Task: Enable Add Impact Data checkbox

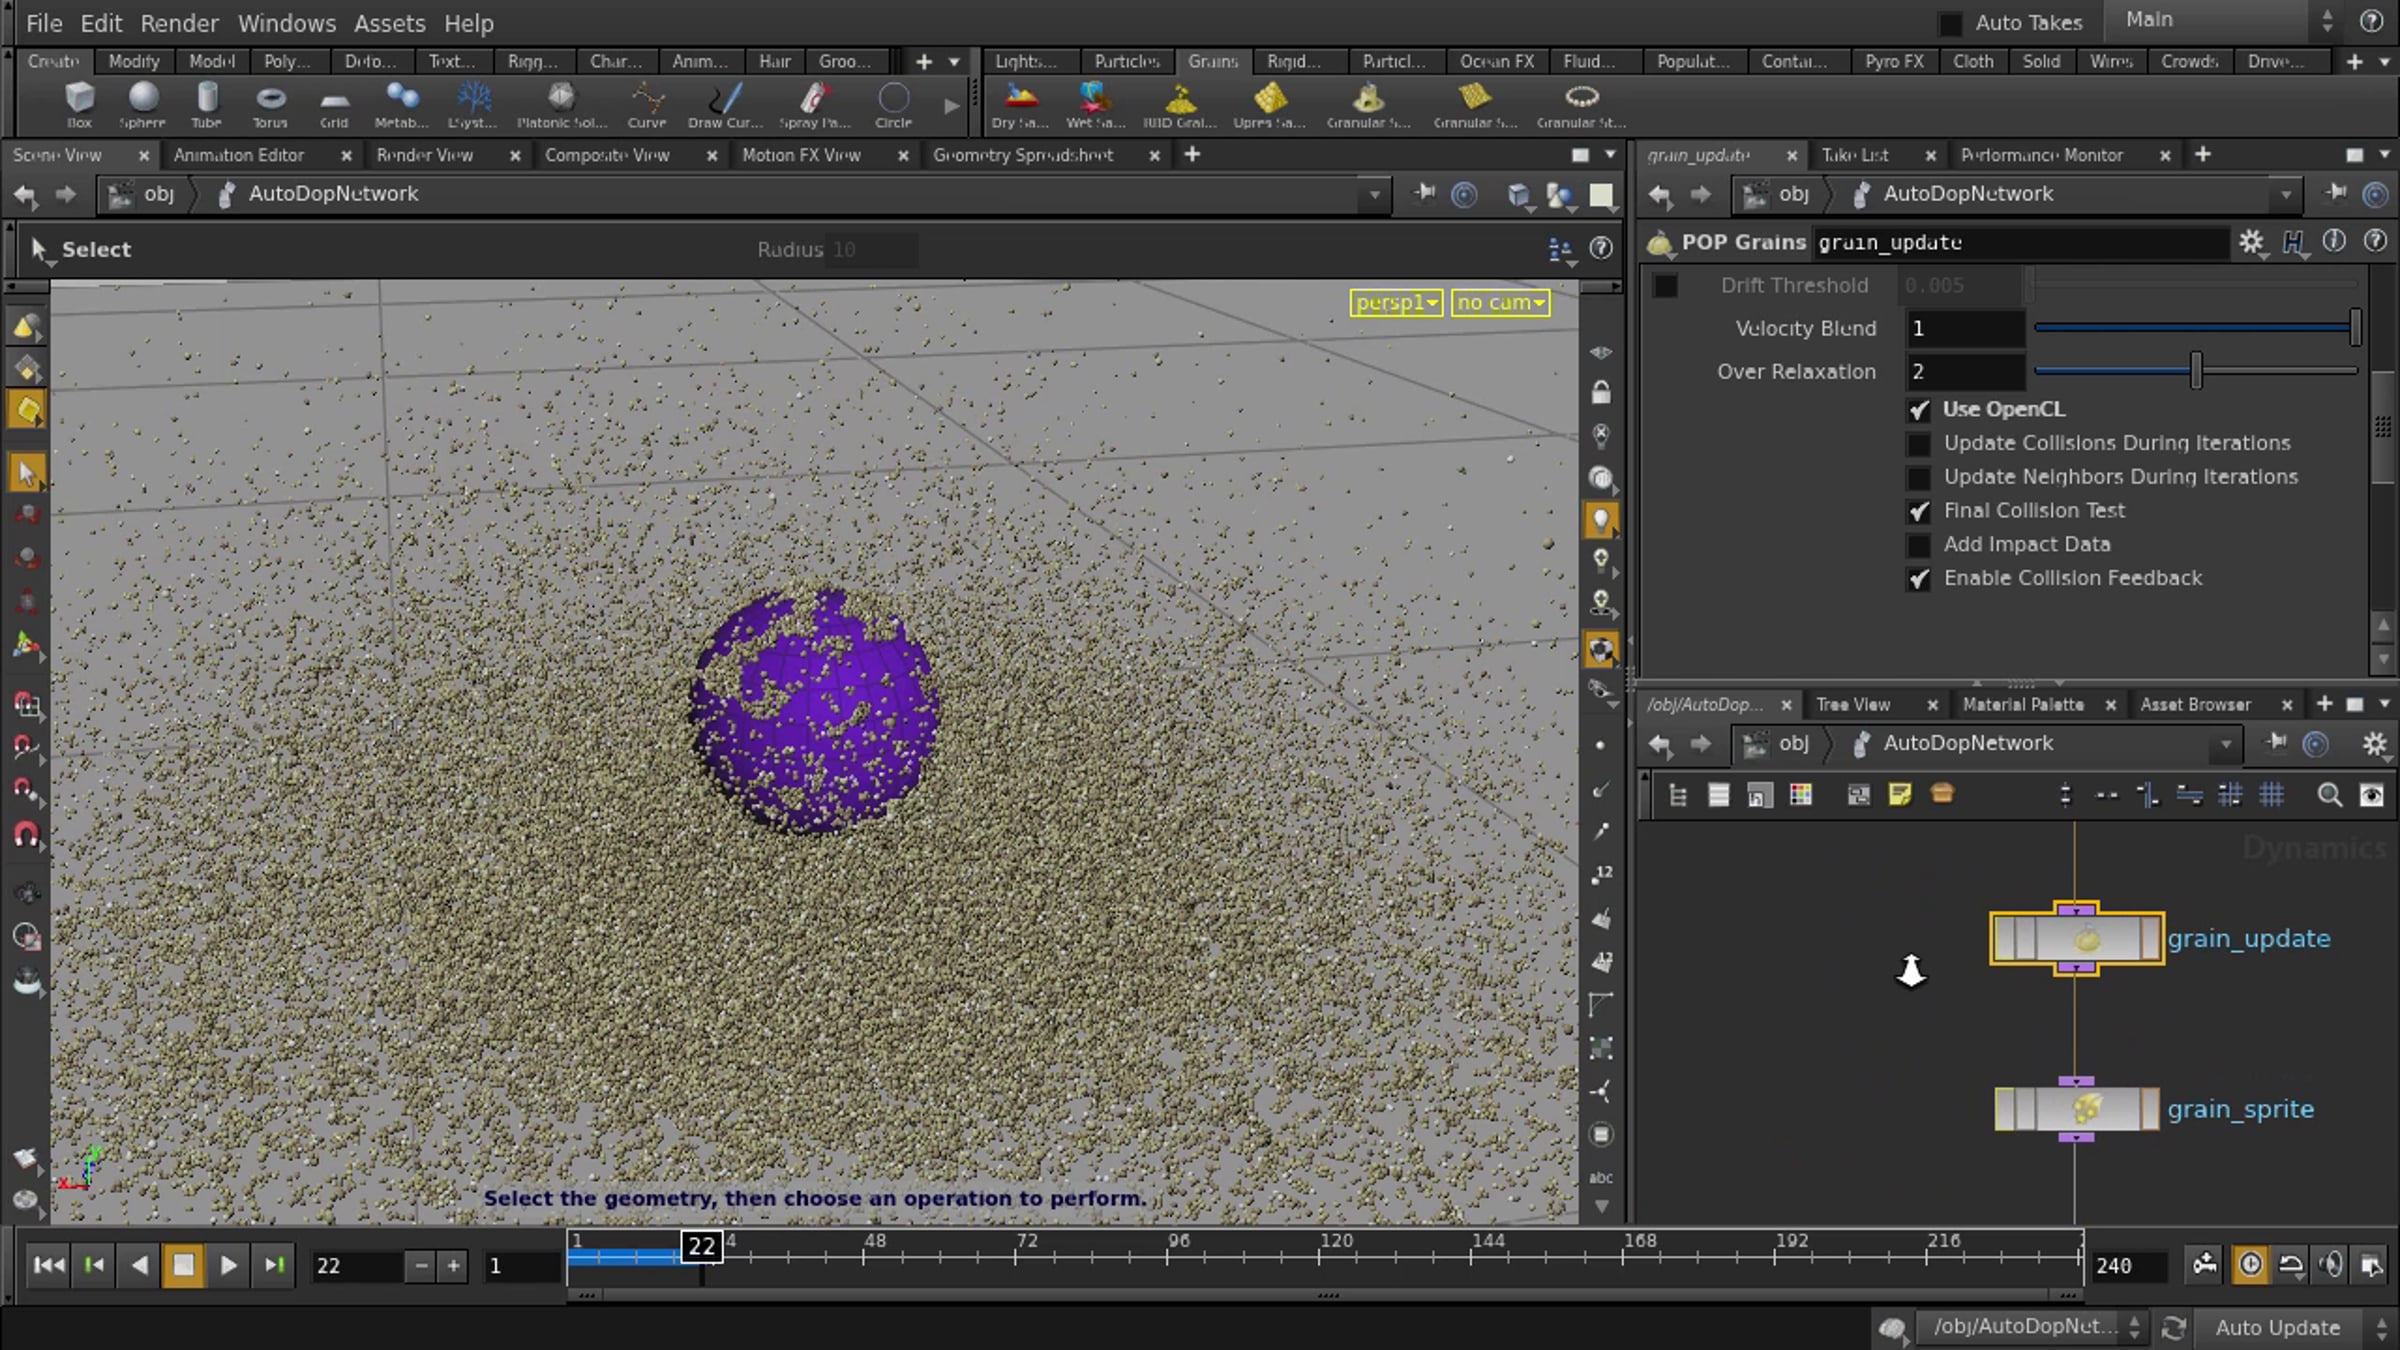Action: [x=1918, y=545]
